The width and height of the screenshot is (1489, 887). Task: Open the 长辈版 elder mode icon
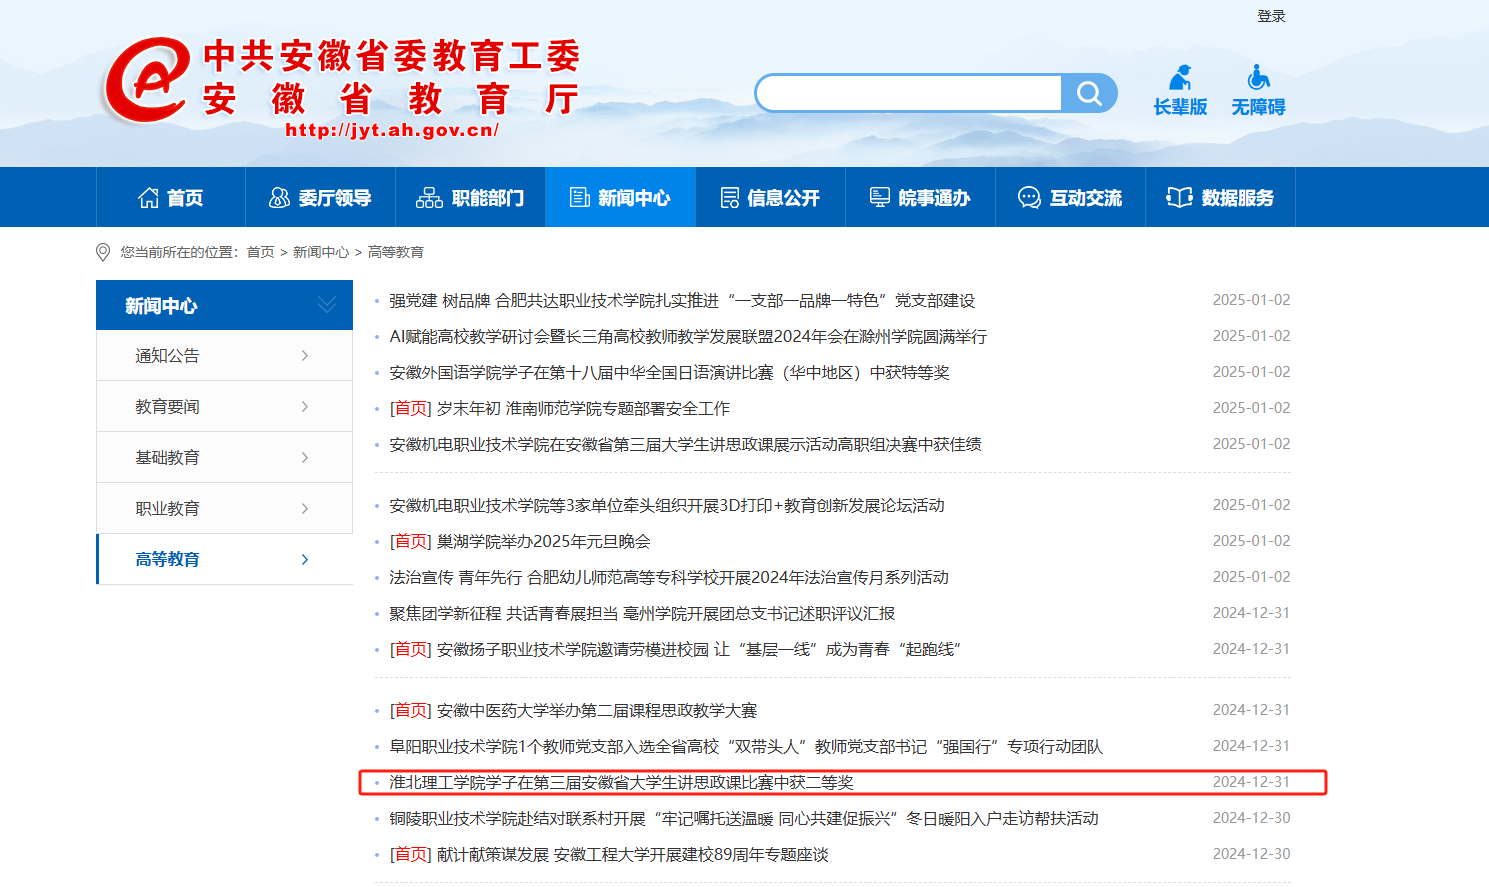click(1180, 78)
